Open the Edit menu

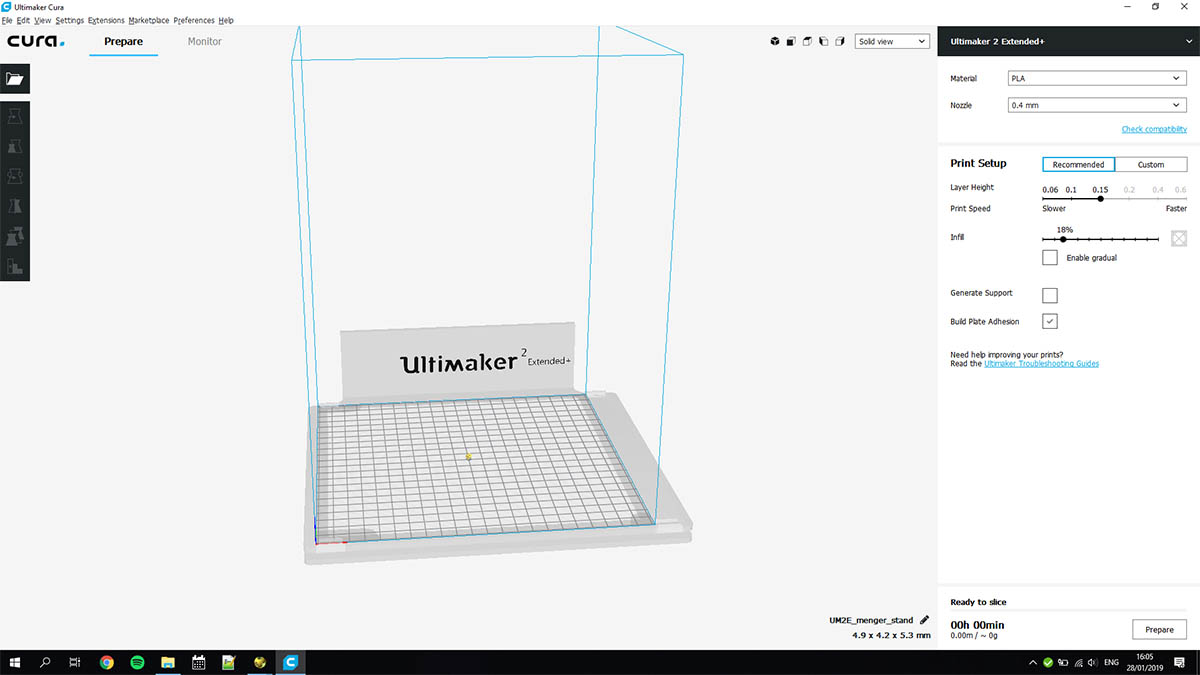(23, 20)
